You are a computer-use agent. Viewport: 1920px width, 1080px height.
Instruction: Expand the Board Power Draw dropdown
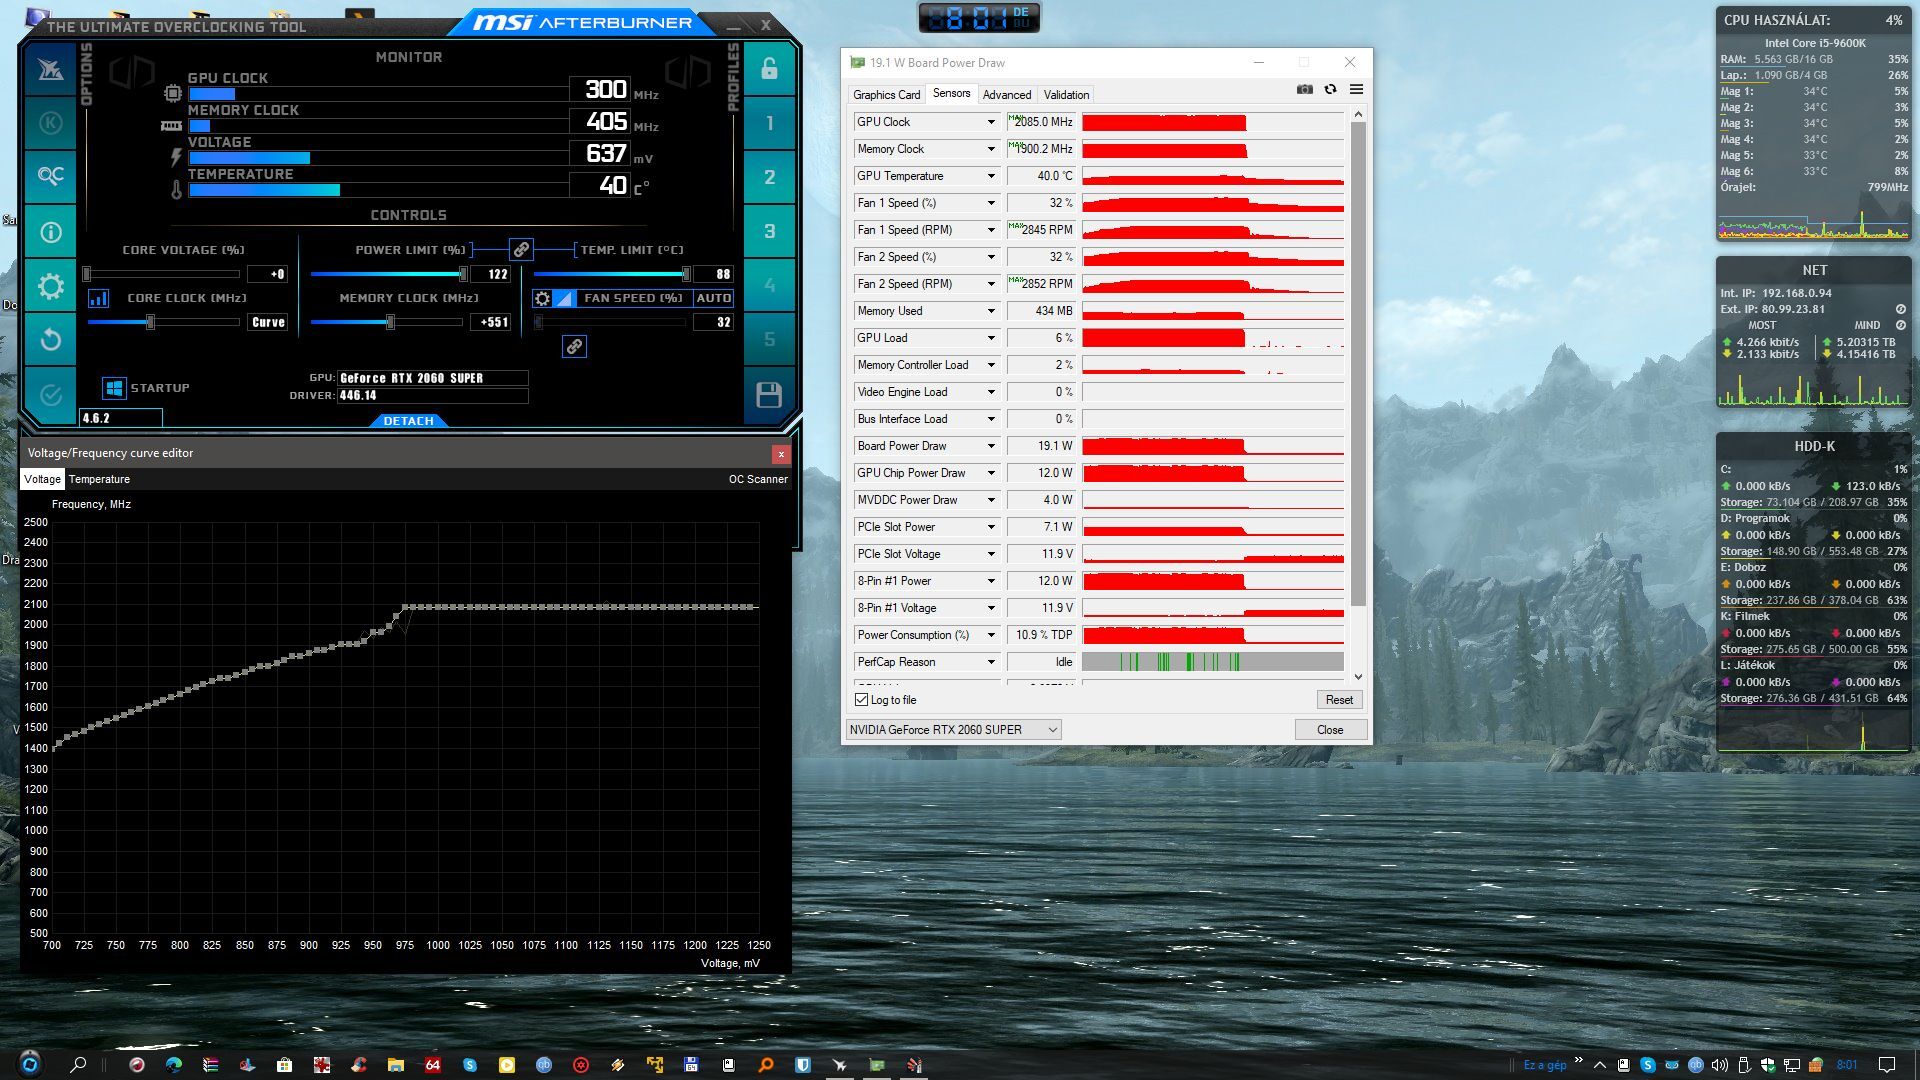pyautogui.click(x=991, y=446)
